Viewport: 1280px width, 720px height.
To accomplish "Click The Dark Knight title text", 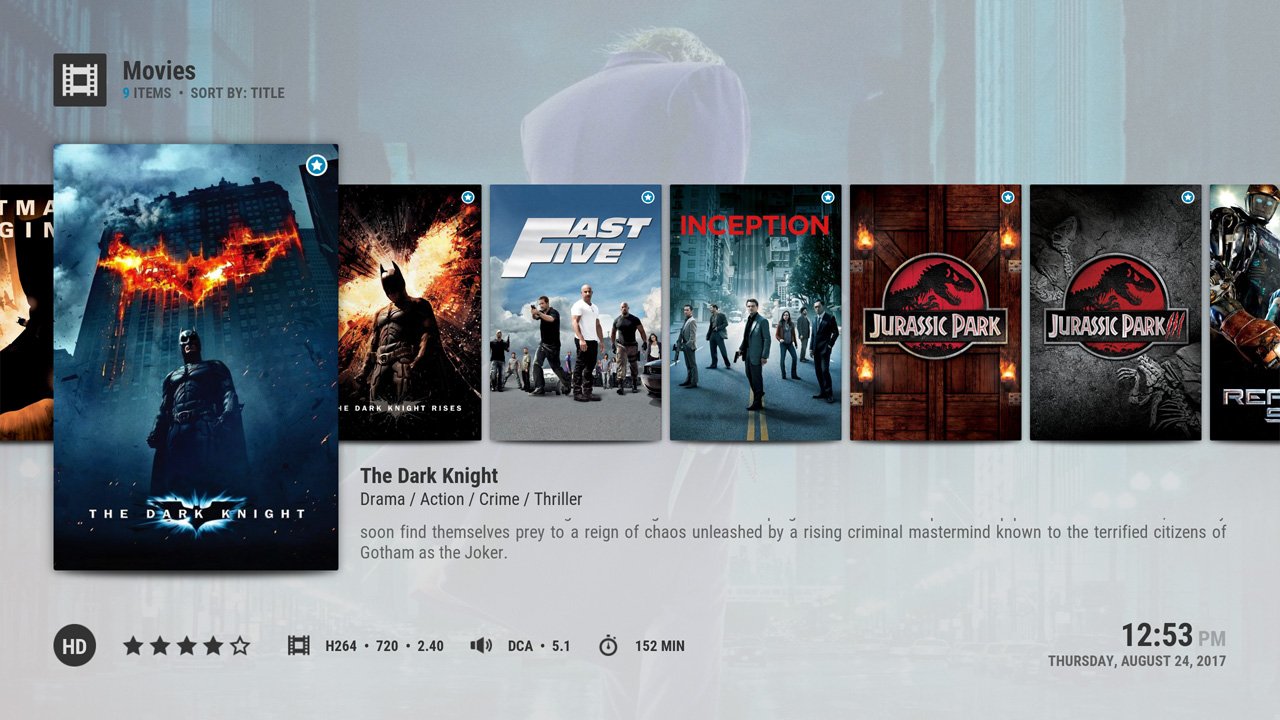I will coord(428,476).
